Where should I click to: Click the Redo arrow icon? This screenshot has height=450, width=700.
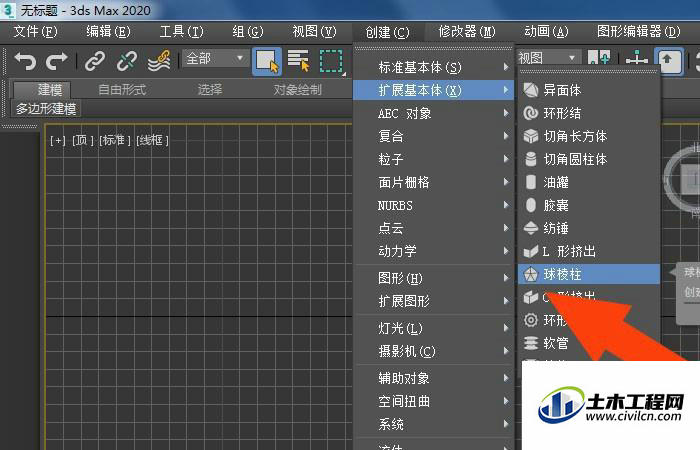point(57,61)
